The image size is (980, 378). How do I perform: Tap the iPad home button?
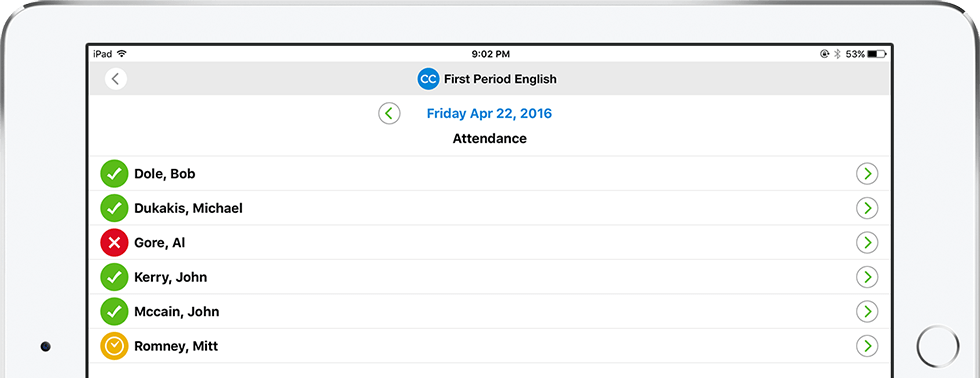pos(938,346)
